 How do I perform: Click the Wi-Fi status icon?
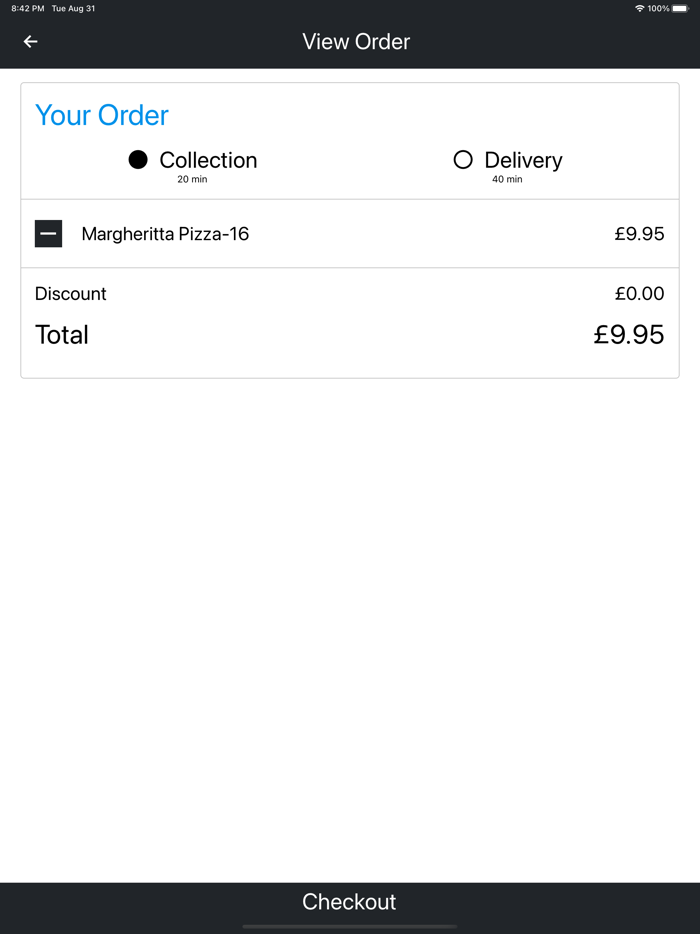coord(639,8)
